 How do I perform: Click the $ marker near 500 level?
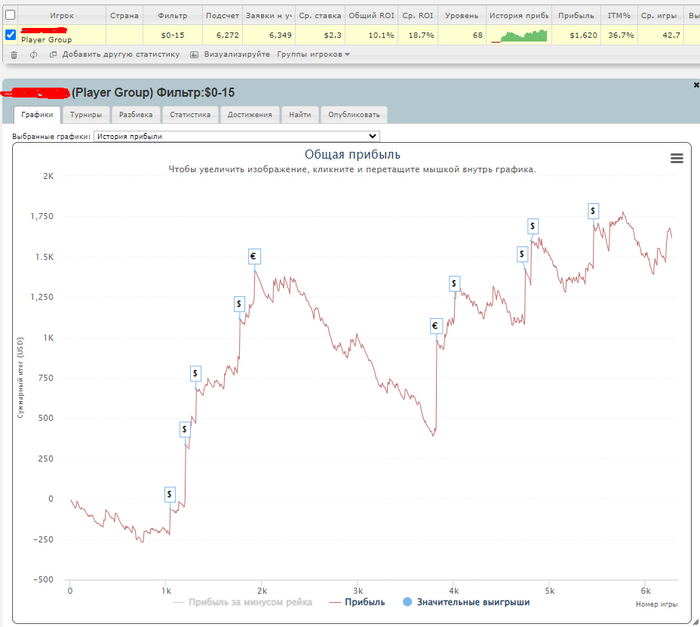tap(184, 429)
